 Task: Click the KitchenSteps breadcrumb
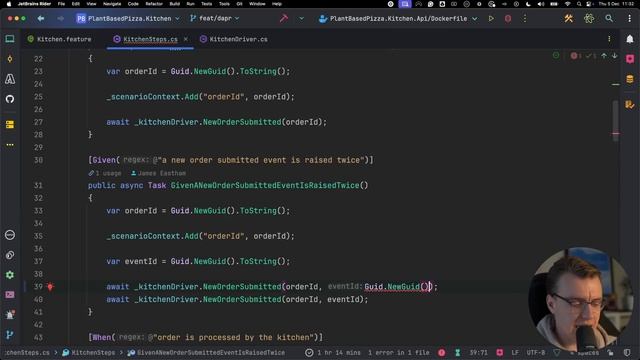[89, 352]
